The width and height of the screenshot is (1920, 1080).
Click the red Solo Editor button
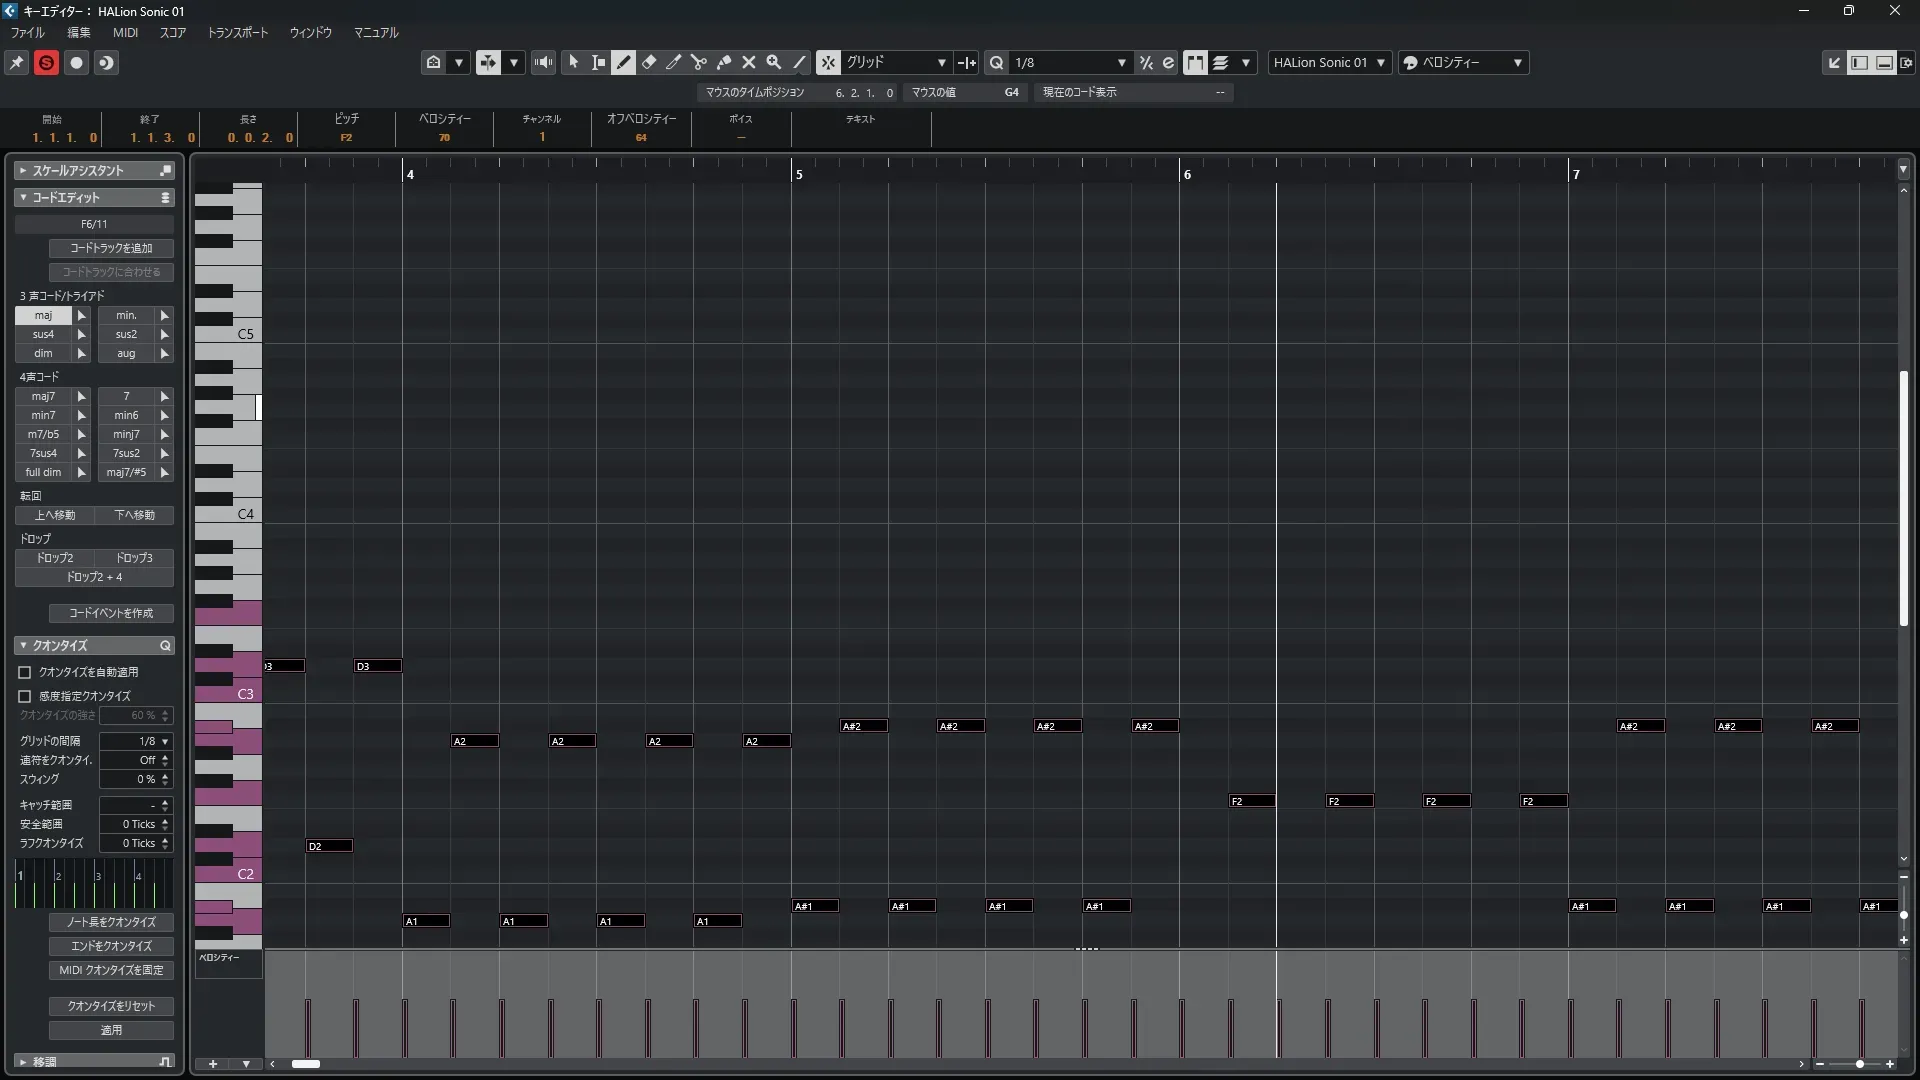(x=46, y=62)
